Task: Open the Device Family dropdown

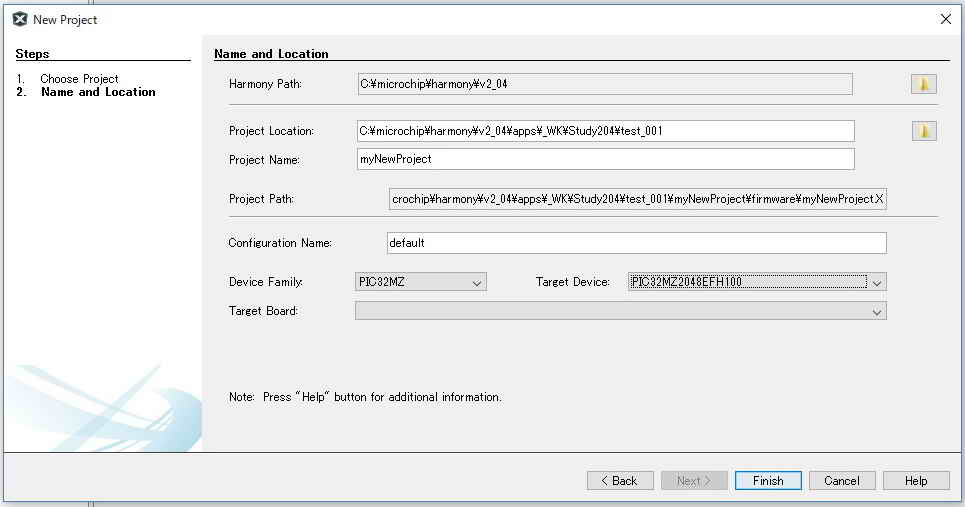Action: 420,282
